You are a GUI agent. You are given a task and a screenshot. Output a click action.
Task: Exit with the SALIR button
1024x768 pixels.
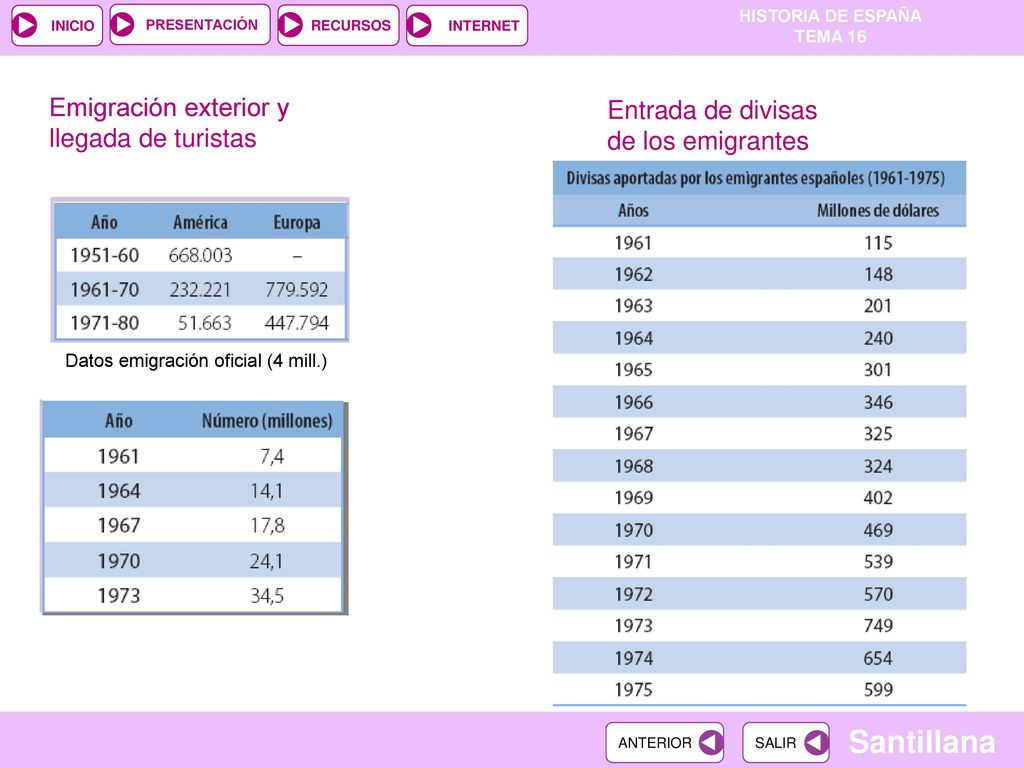(x=786, y=743)
